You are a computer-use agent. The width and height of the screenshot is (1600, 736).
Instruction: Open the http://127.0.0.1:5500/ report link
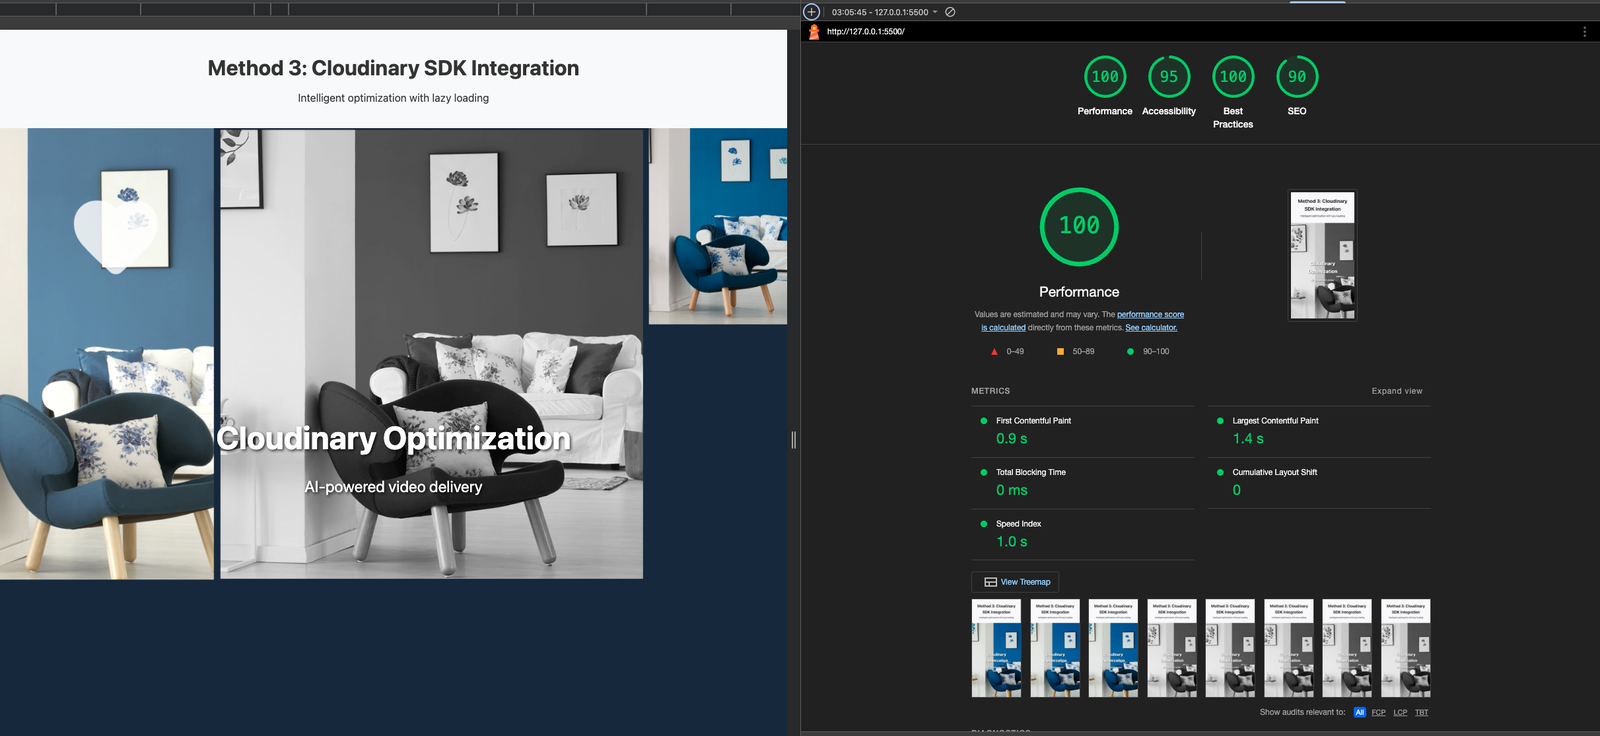click(x=866, y=32)
